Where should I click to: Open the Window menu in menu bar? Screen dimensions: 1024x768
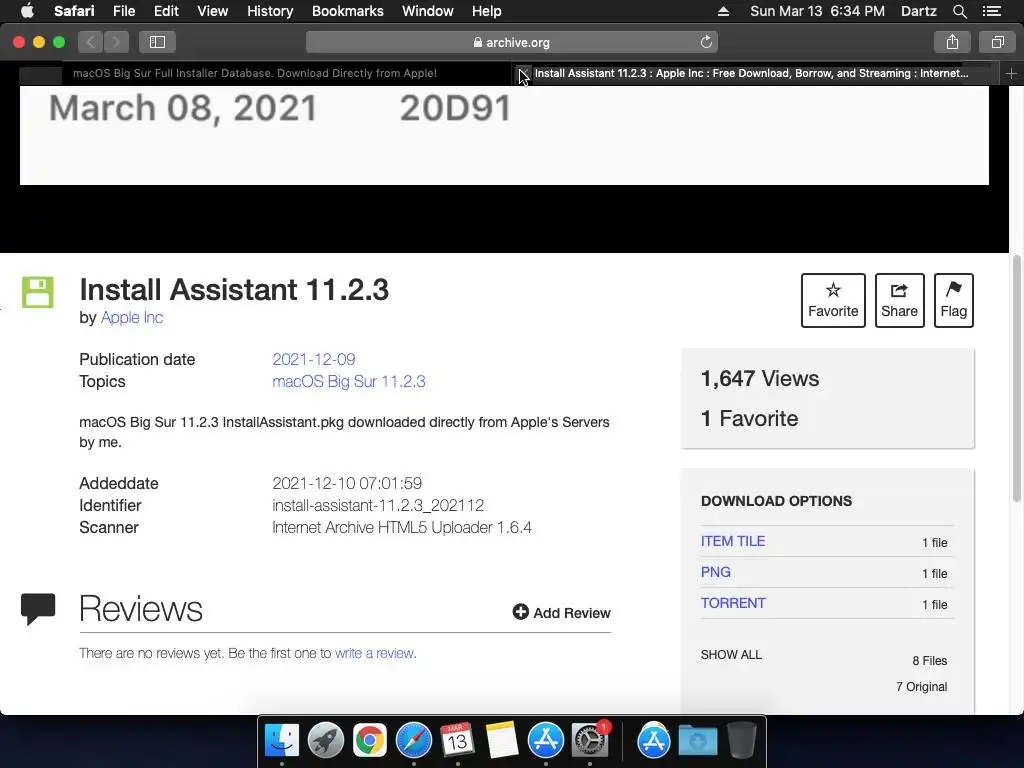pyautogui.click(x=428, y=11)
